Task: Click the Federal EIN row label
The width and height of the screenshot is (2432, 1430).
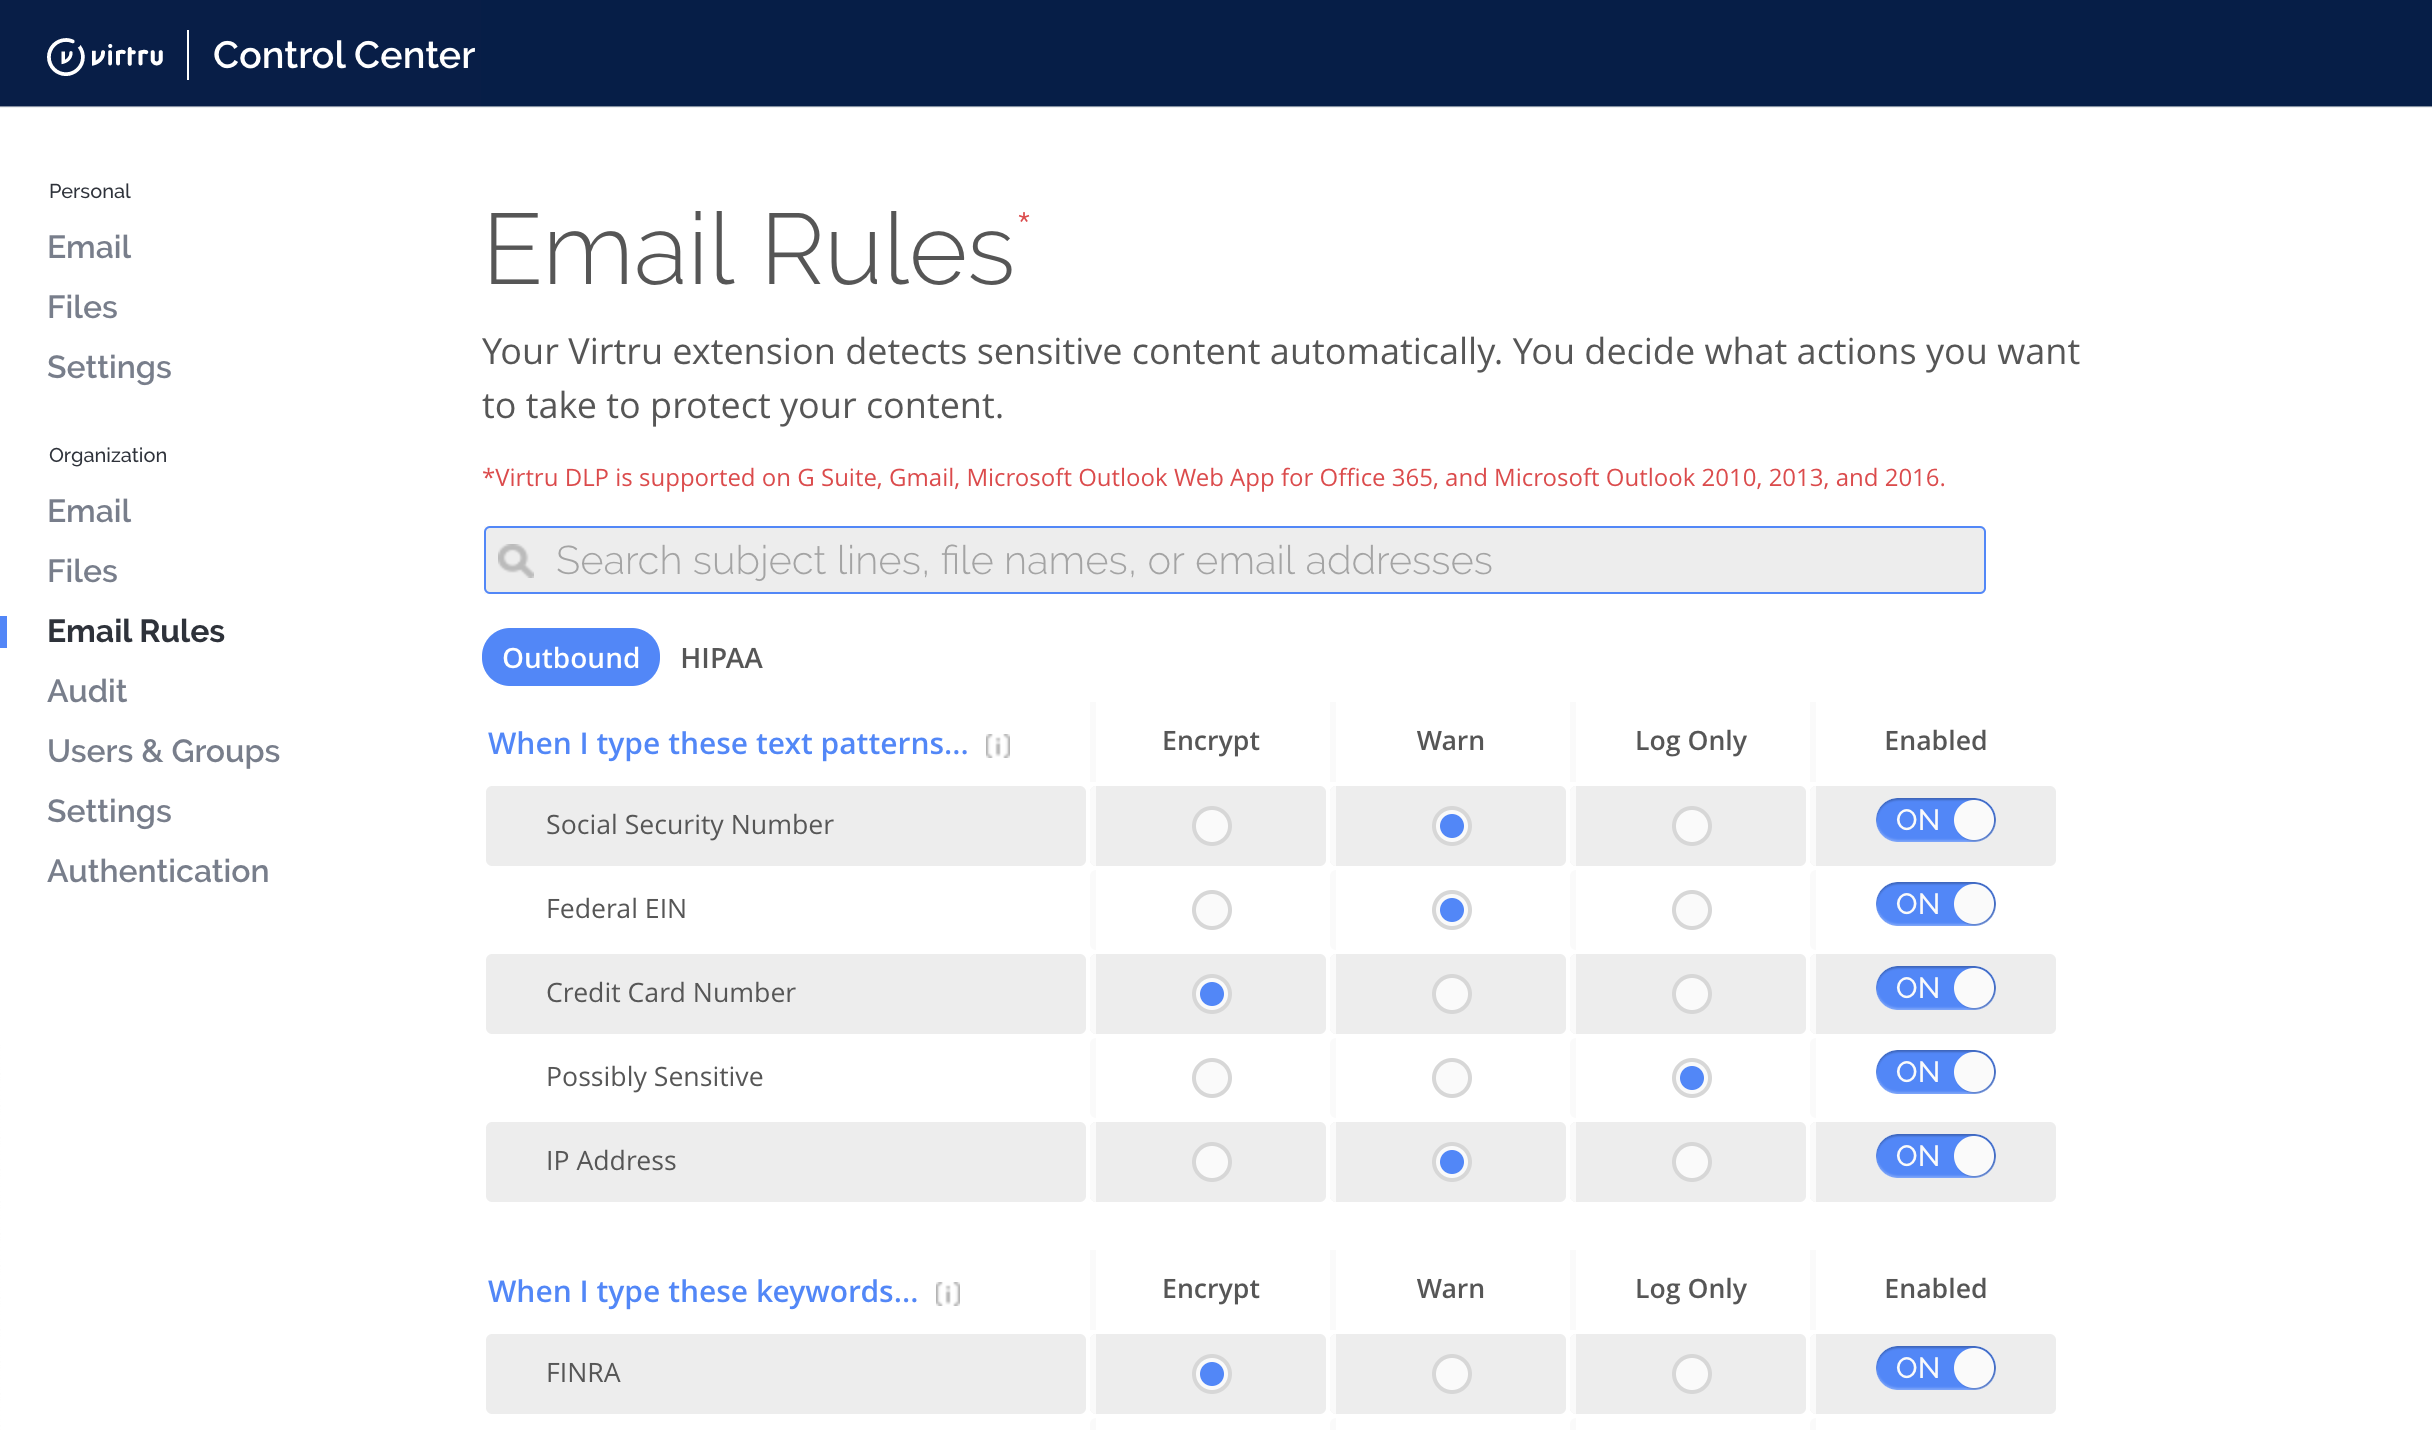Action: 616,909
